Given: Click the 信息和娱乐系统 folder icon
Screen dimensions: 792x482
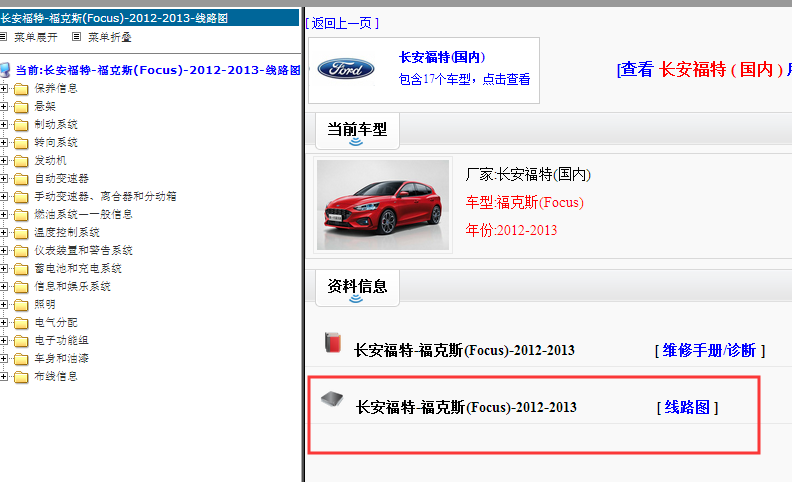Looking at the screenshot, I should [21, 287].
